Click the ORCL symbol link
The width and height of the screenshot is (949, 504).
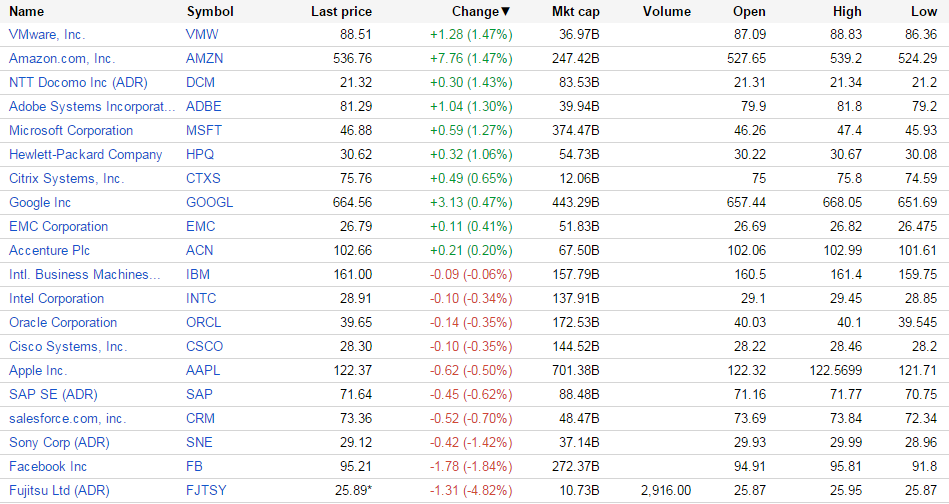tap(204, 322)
